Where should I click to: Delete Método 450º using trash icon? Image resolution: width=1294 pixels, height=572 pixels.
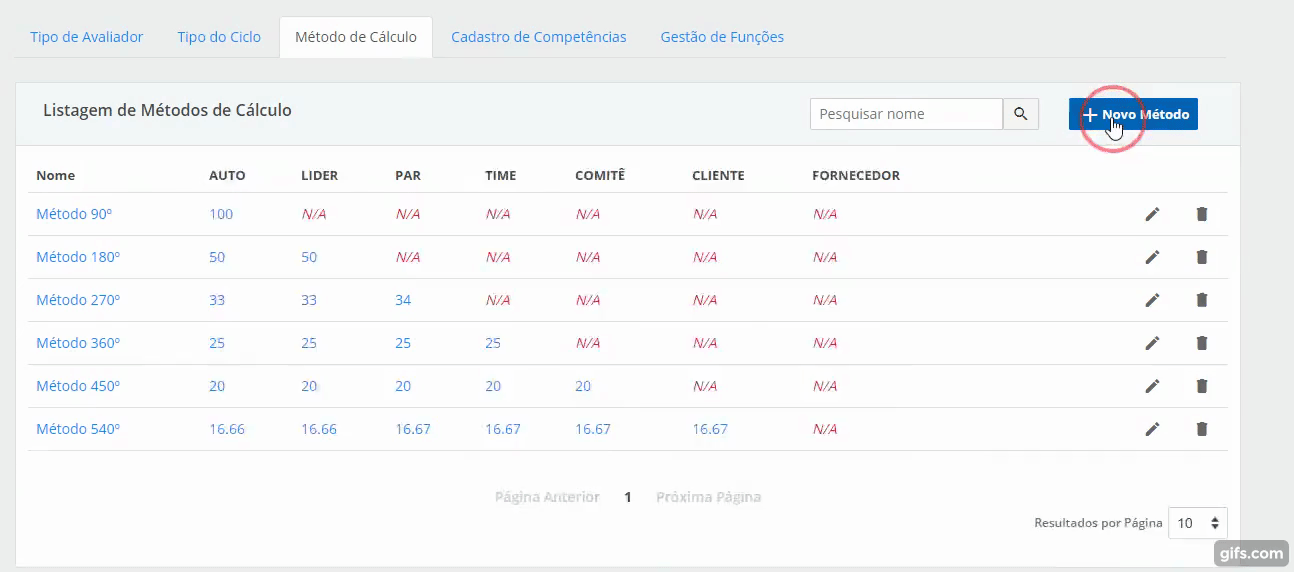tap(1202, 386)
